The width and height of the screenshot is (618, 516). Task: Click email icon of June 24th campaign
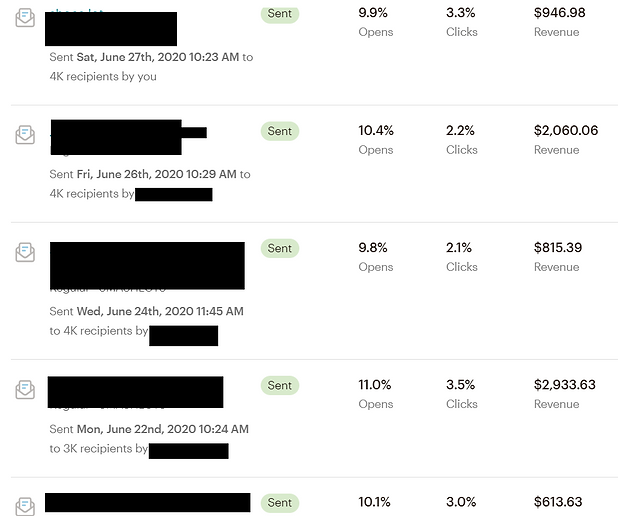pos(25,252)
